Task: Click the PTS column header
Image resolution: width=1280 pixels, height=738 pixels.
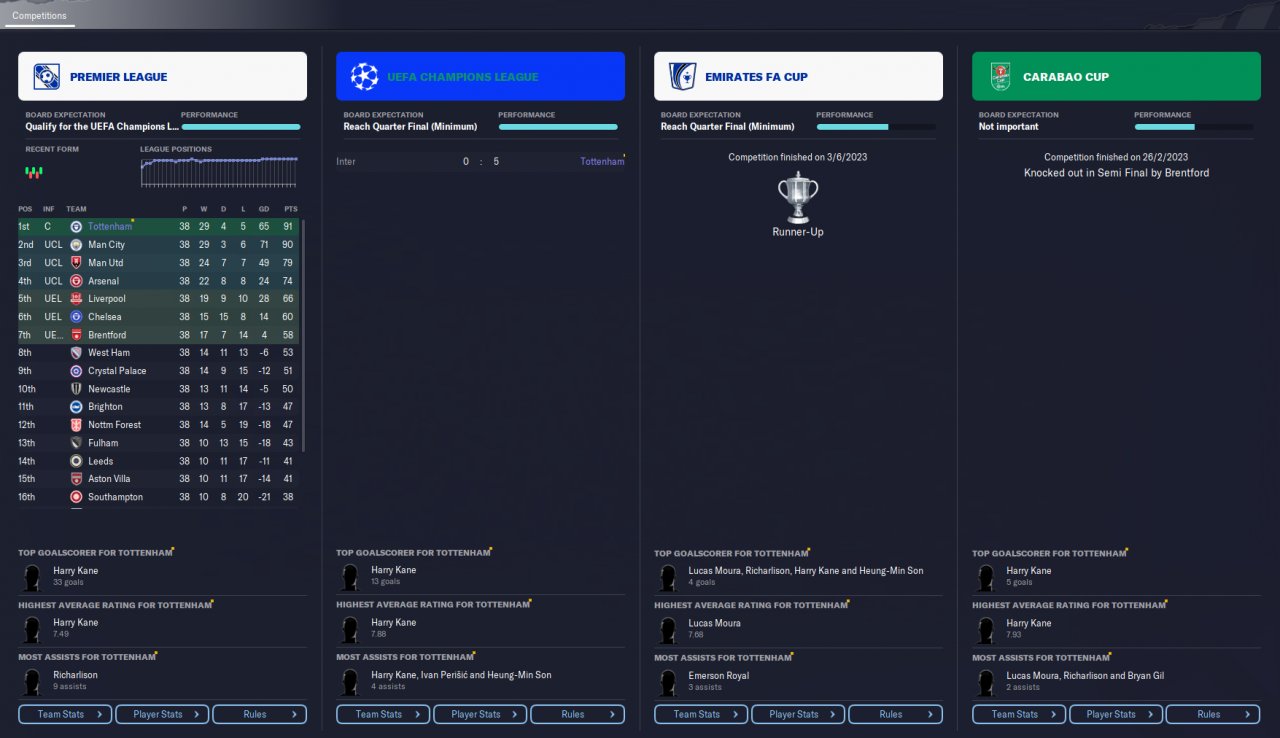Action: click(x=290, y=209)
